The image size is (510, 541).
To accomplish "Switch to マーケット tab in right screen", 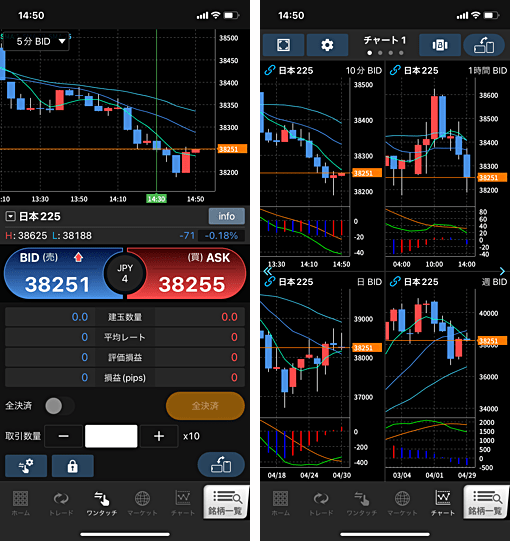I will [x=402, y=503].
